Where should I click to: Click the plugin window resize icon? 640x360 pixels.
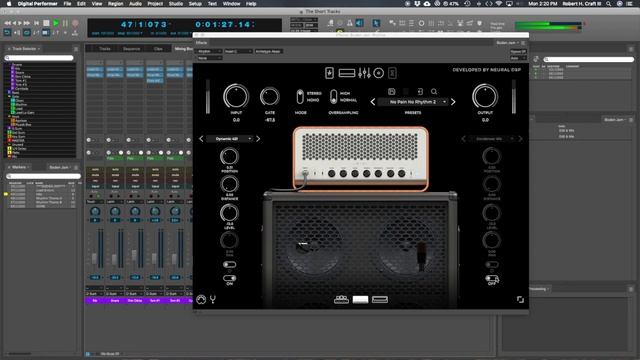coord(520,300)
